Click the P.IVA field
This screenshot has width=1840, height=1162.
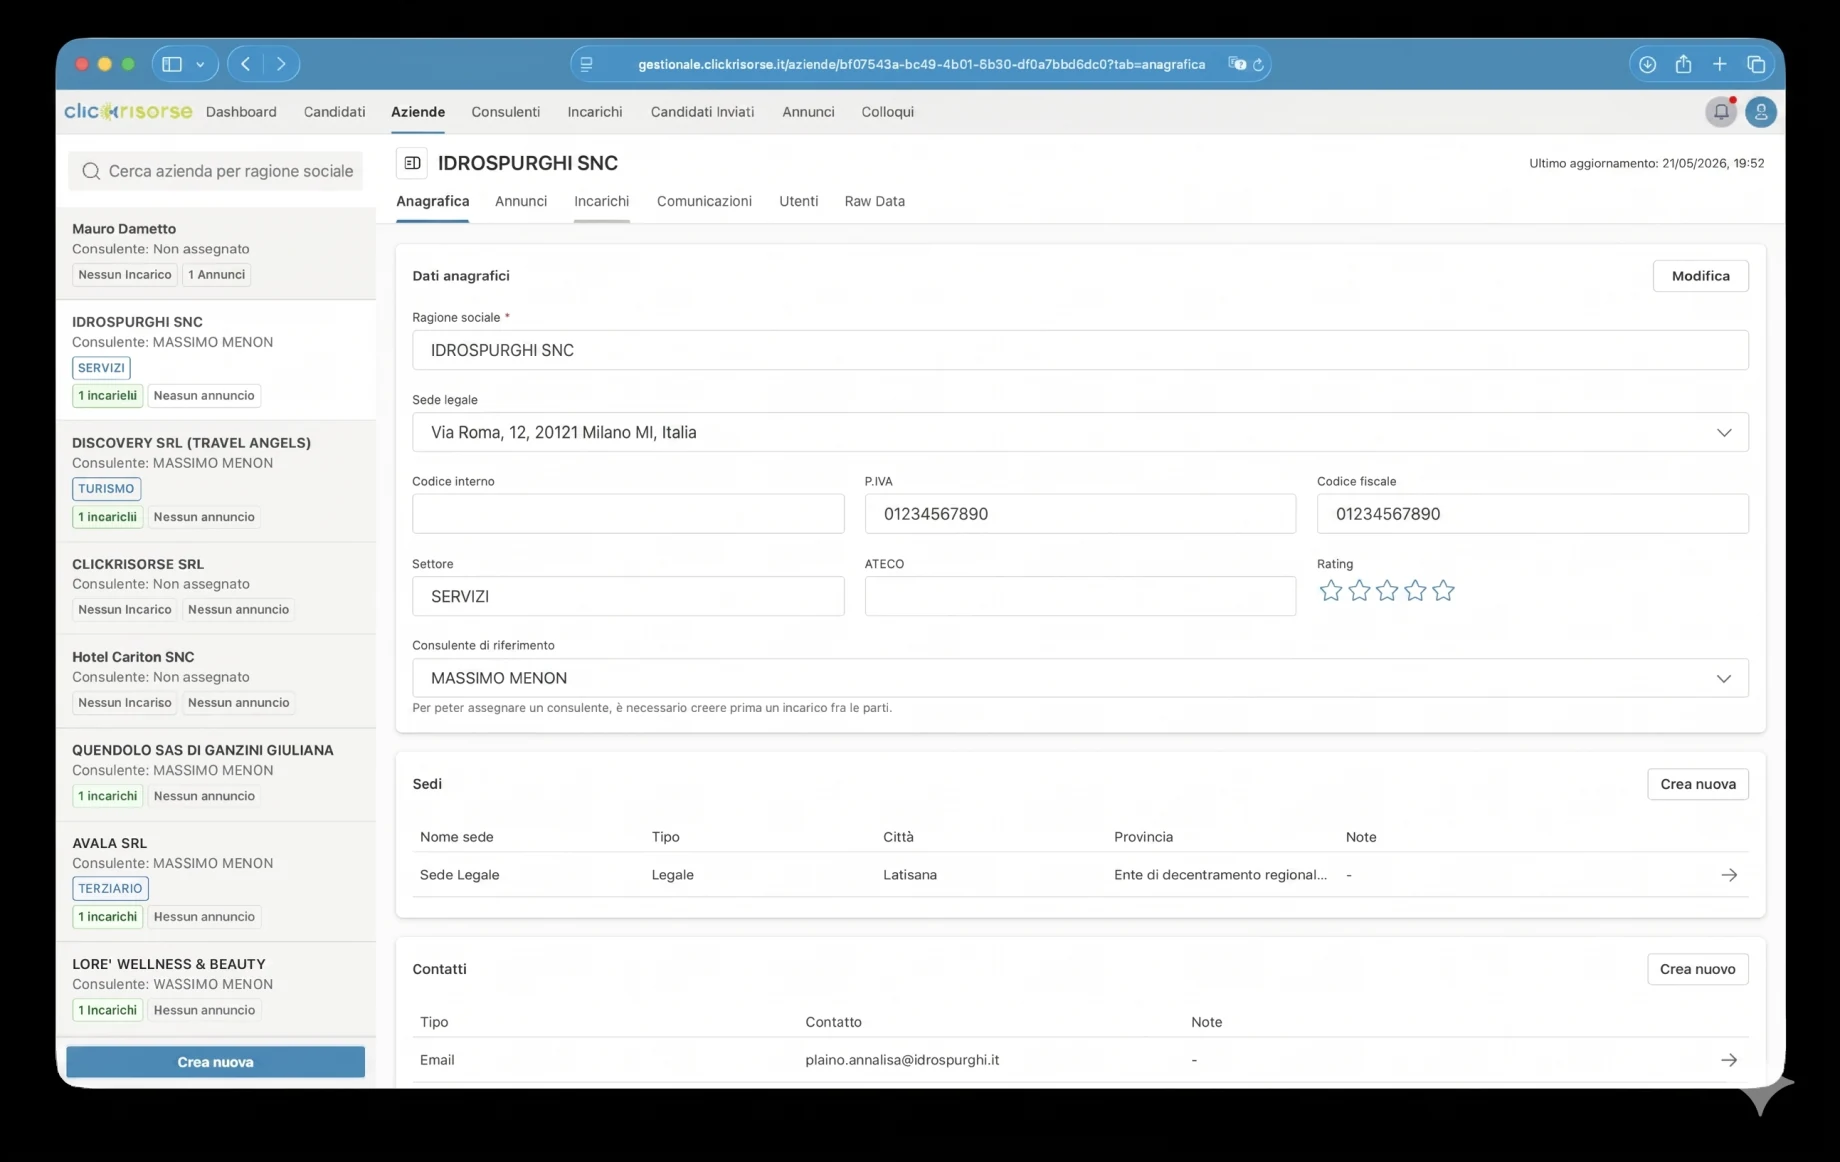pyautogui.click(x=1080, y=514)
